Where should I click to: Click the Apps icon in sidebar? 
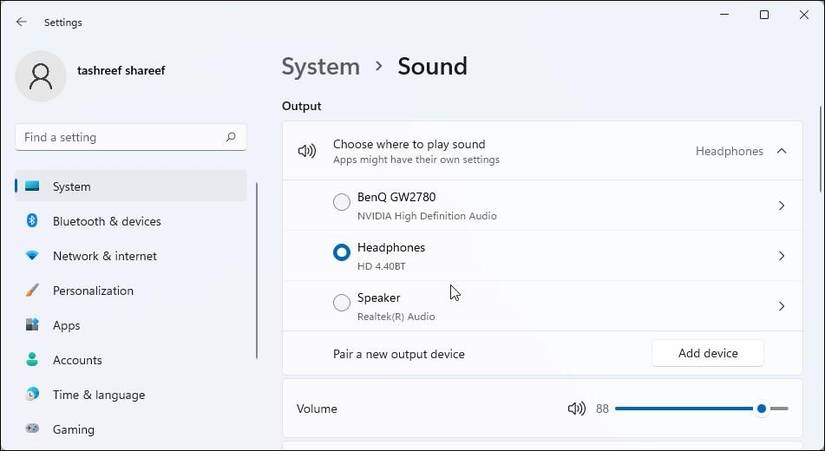click(32, 325)
